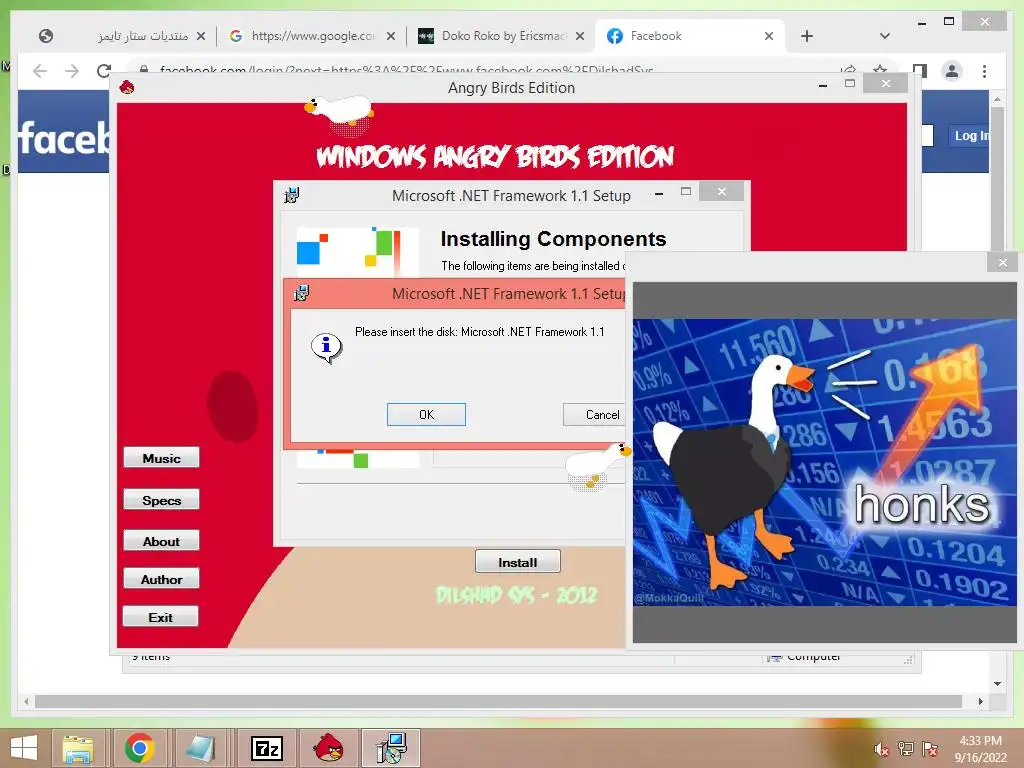Open Google Chrome from the taskbar
This screenshot has height=768, width=1024.
coord(140,748)
